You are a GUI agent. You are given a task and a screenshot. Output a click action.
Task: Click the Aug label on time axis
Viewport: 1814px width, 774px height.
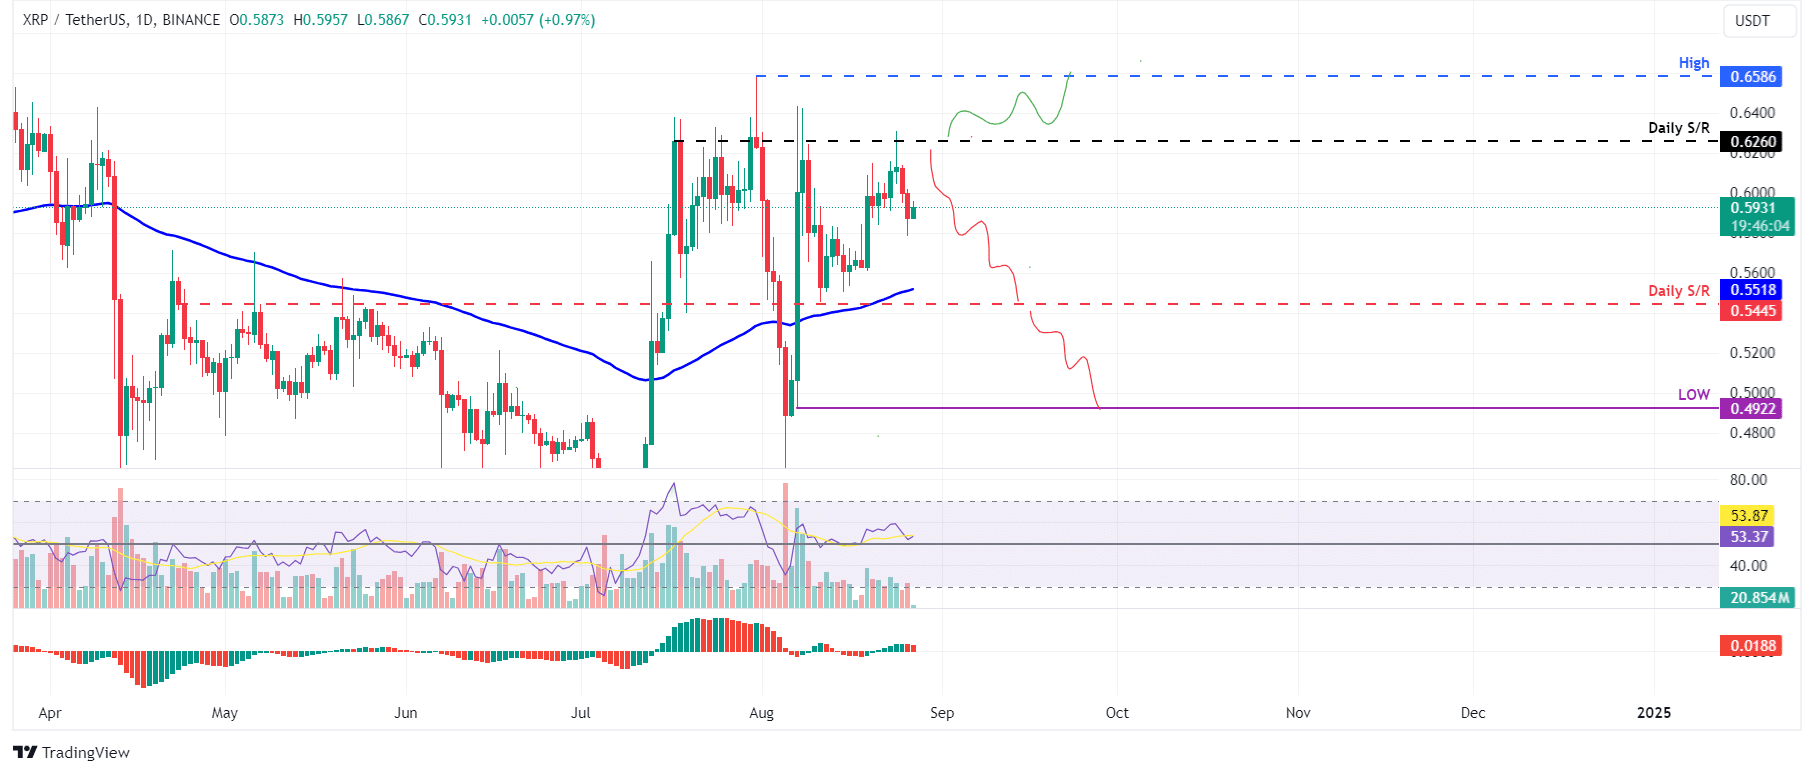click(762, 713)
